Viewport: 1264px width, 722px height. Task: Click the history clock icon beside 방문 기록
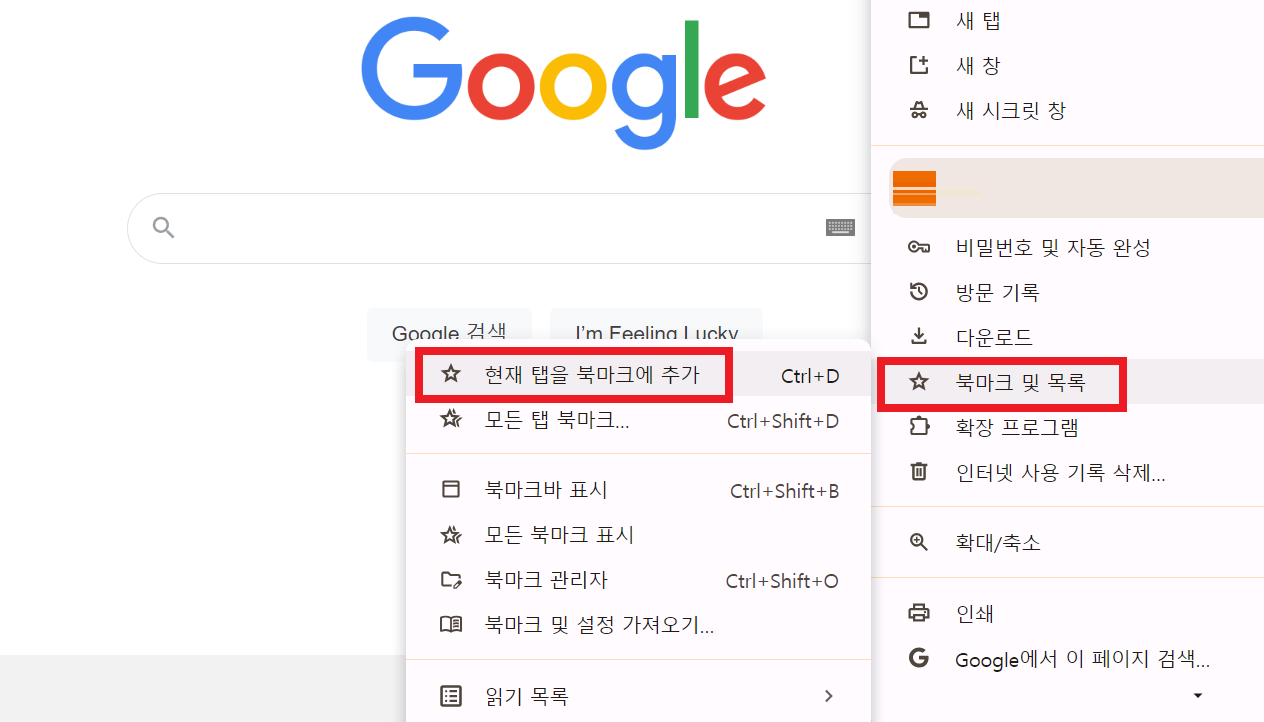point(918,292)
